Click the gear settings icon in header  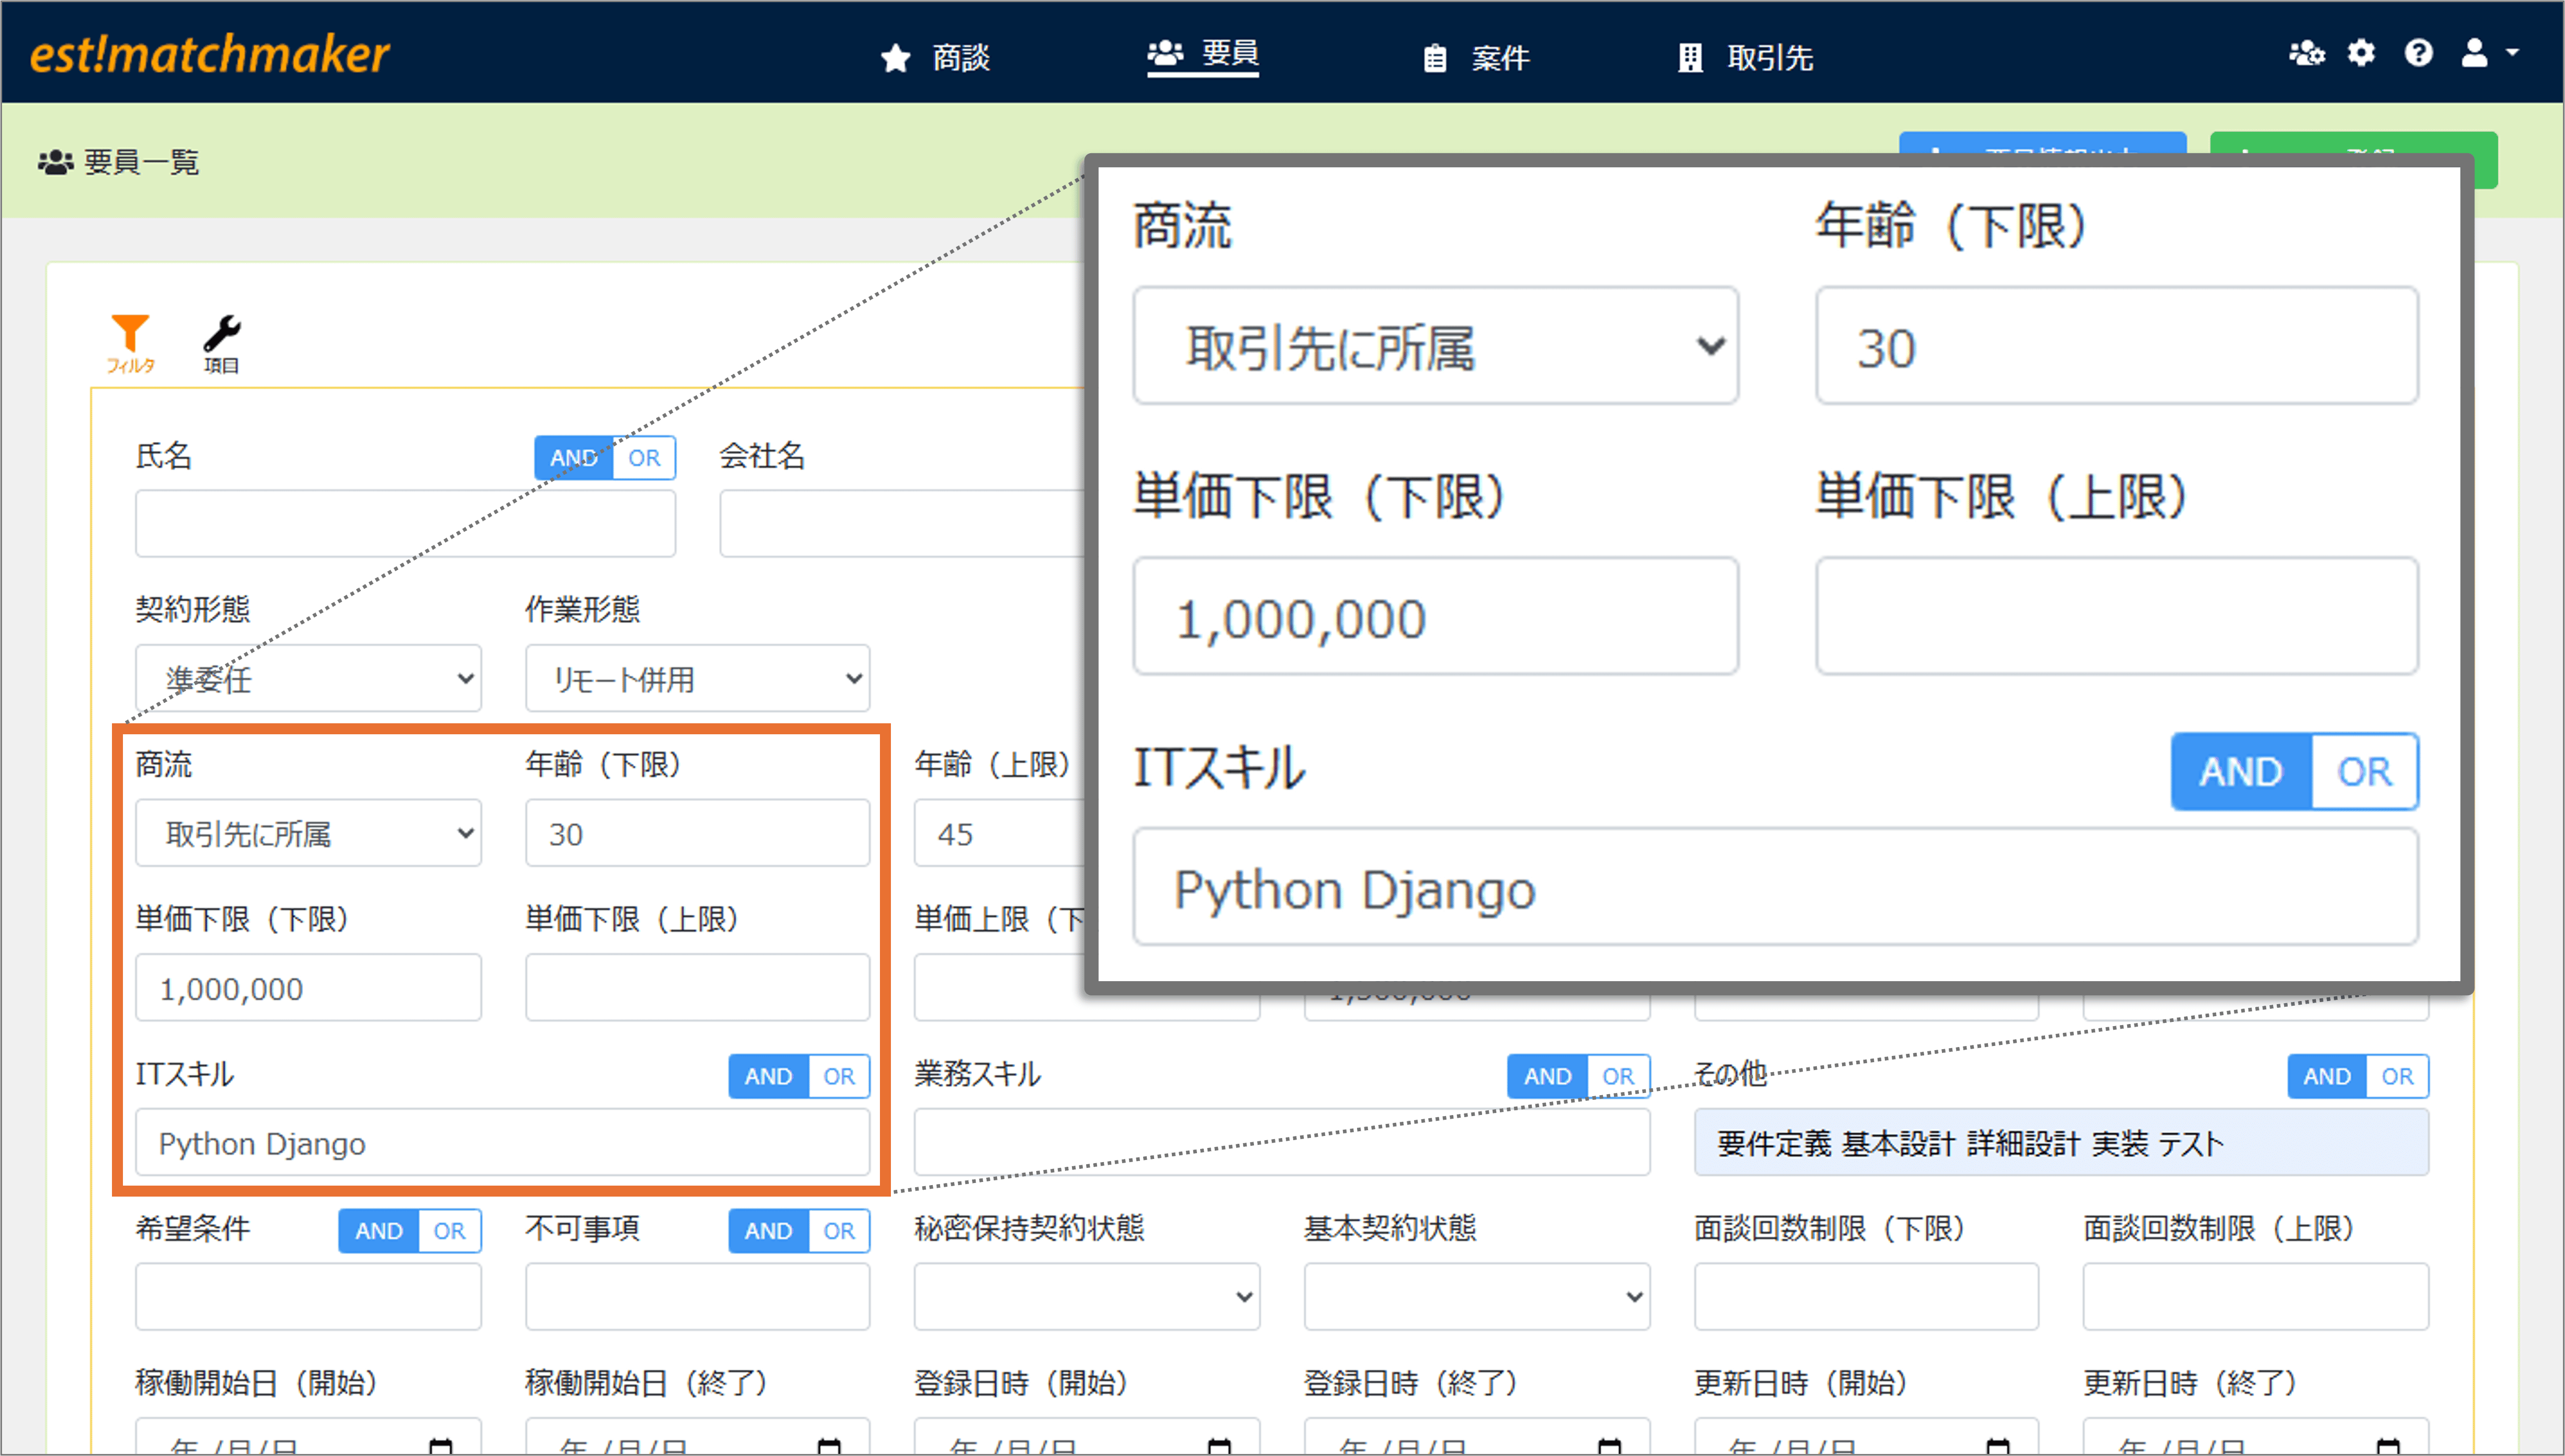tap(2361, 53)
